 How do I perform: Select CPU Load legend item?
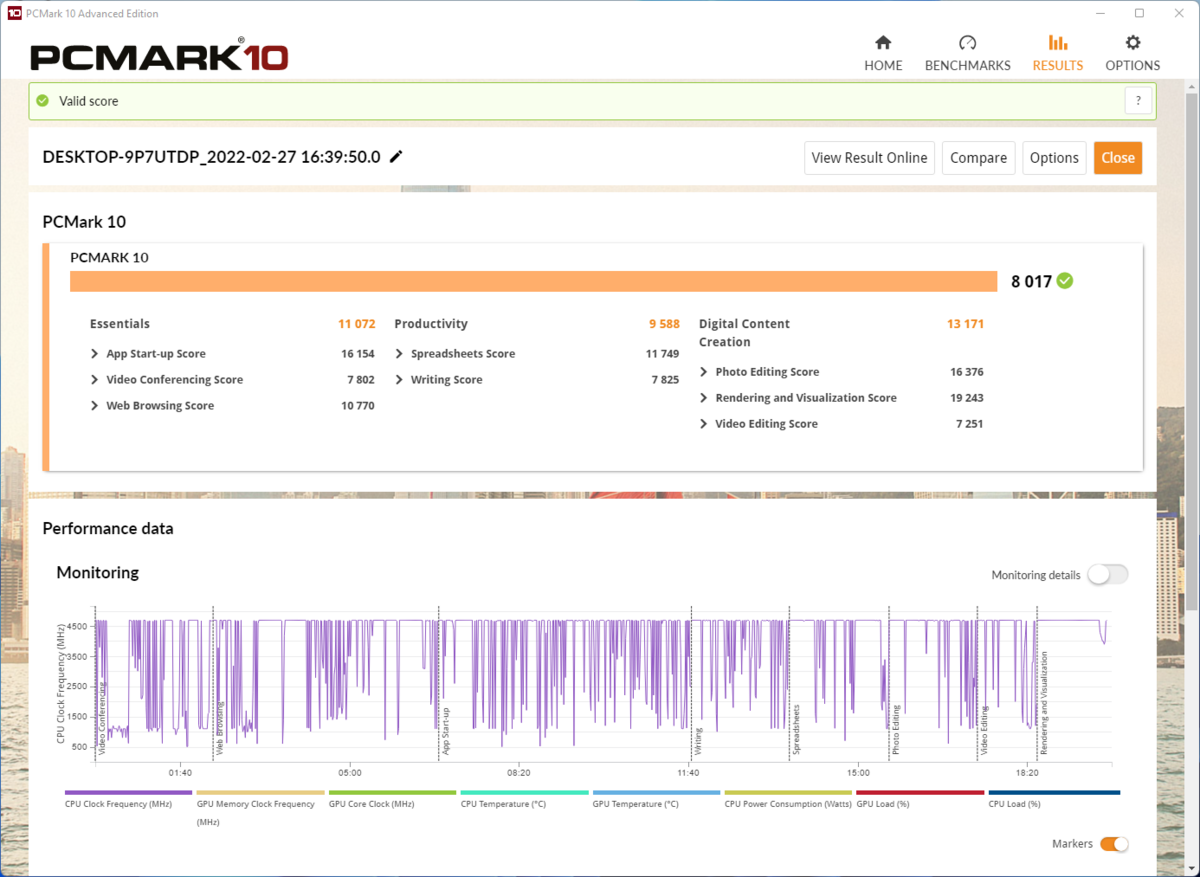pos(1052,798)
